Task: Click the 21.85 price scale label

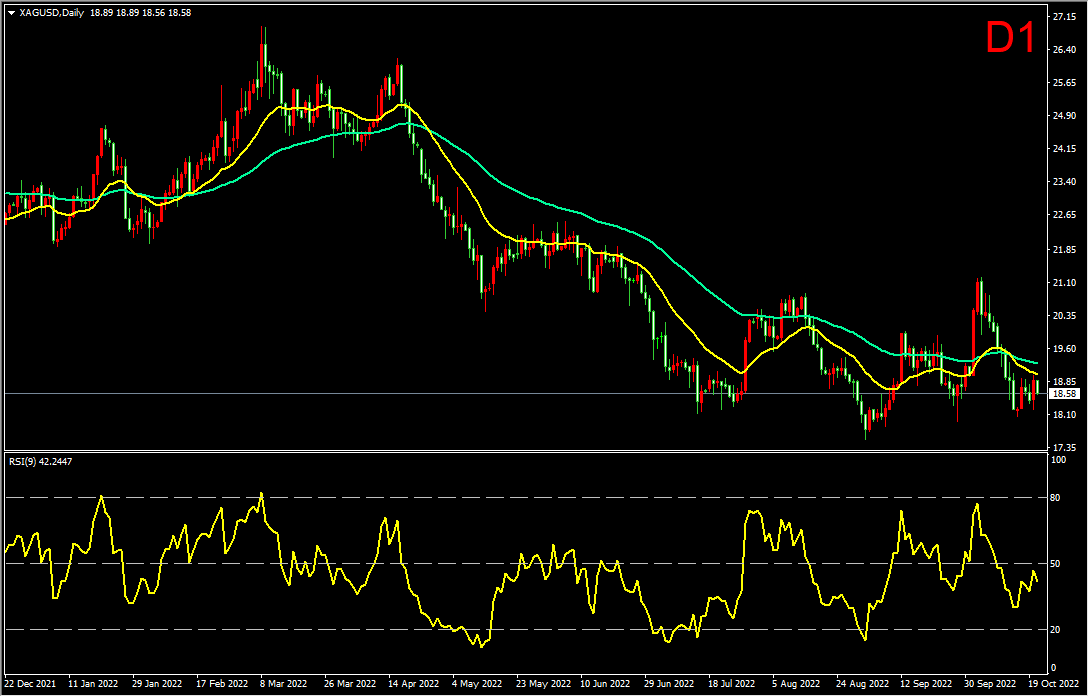Action: pyautogui.click(x=1065, y=249)
